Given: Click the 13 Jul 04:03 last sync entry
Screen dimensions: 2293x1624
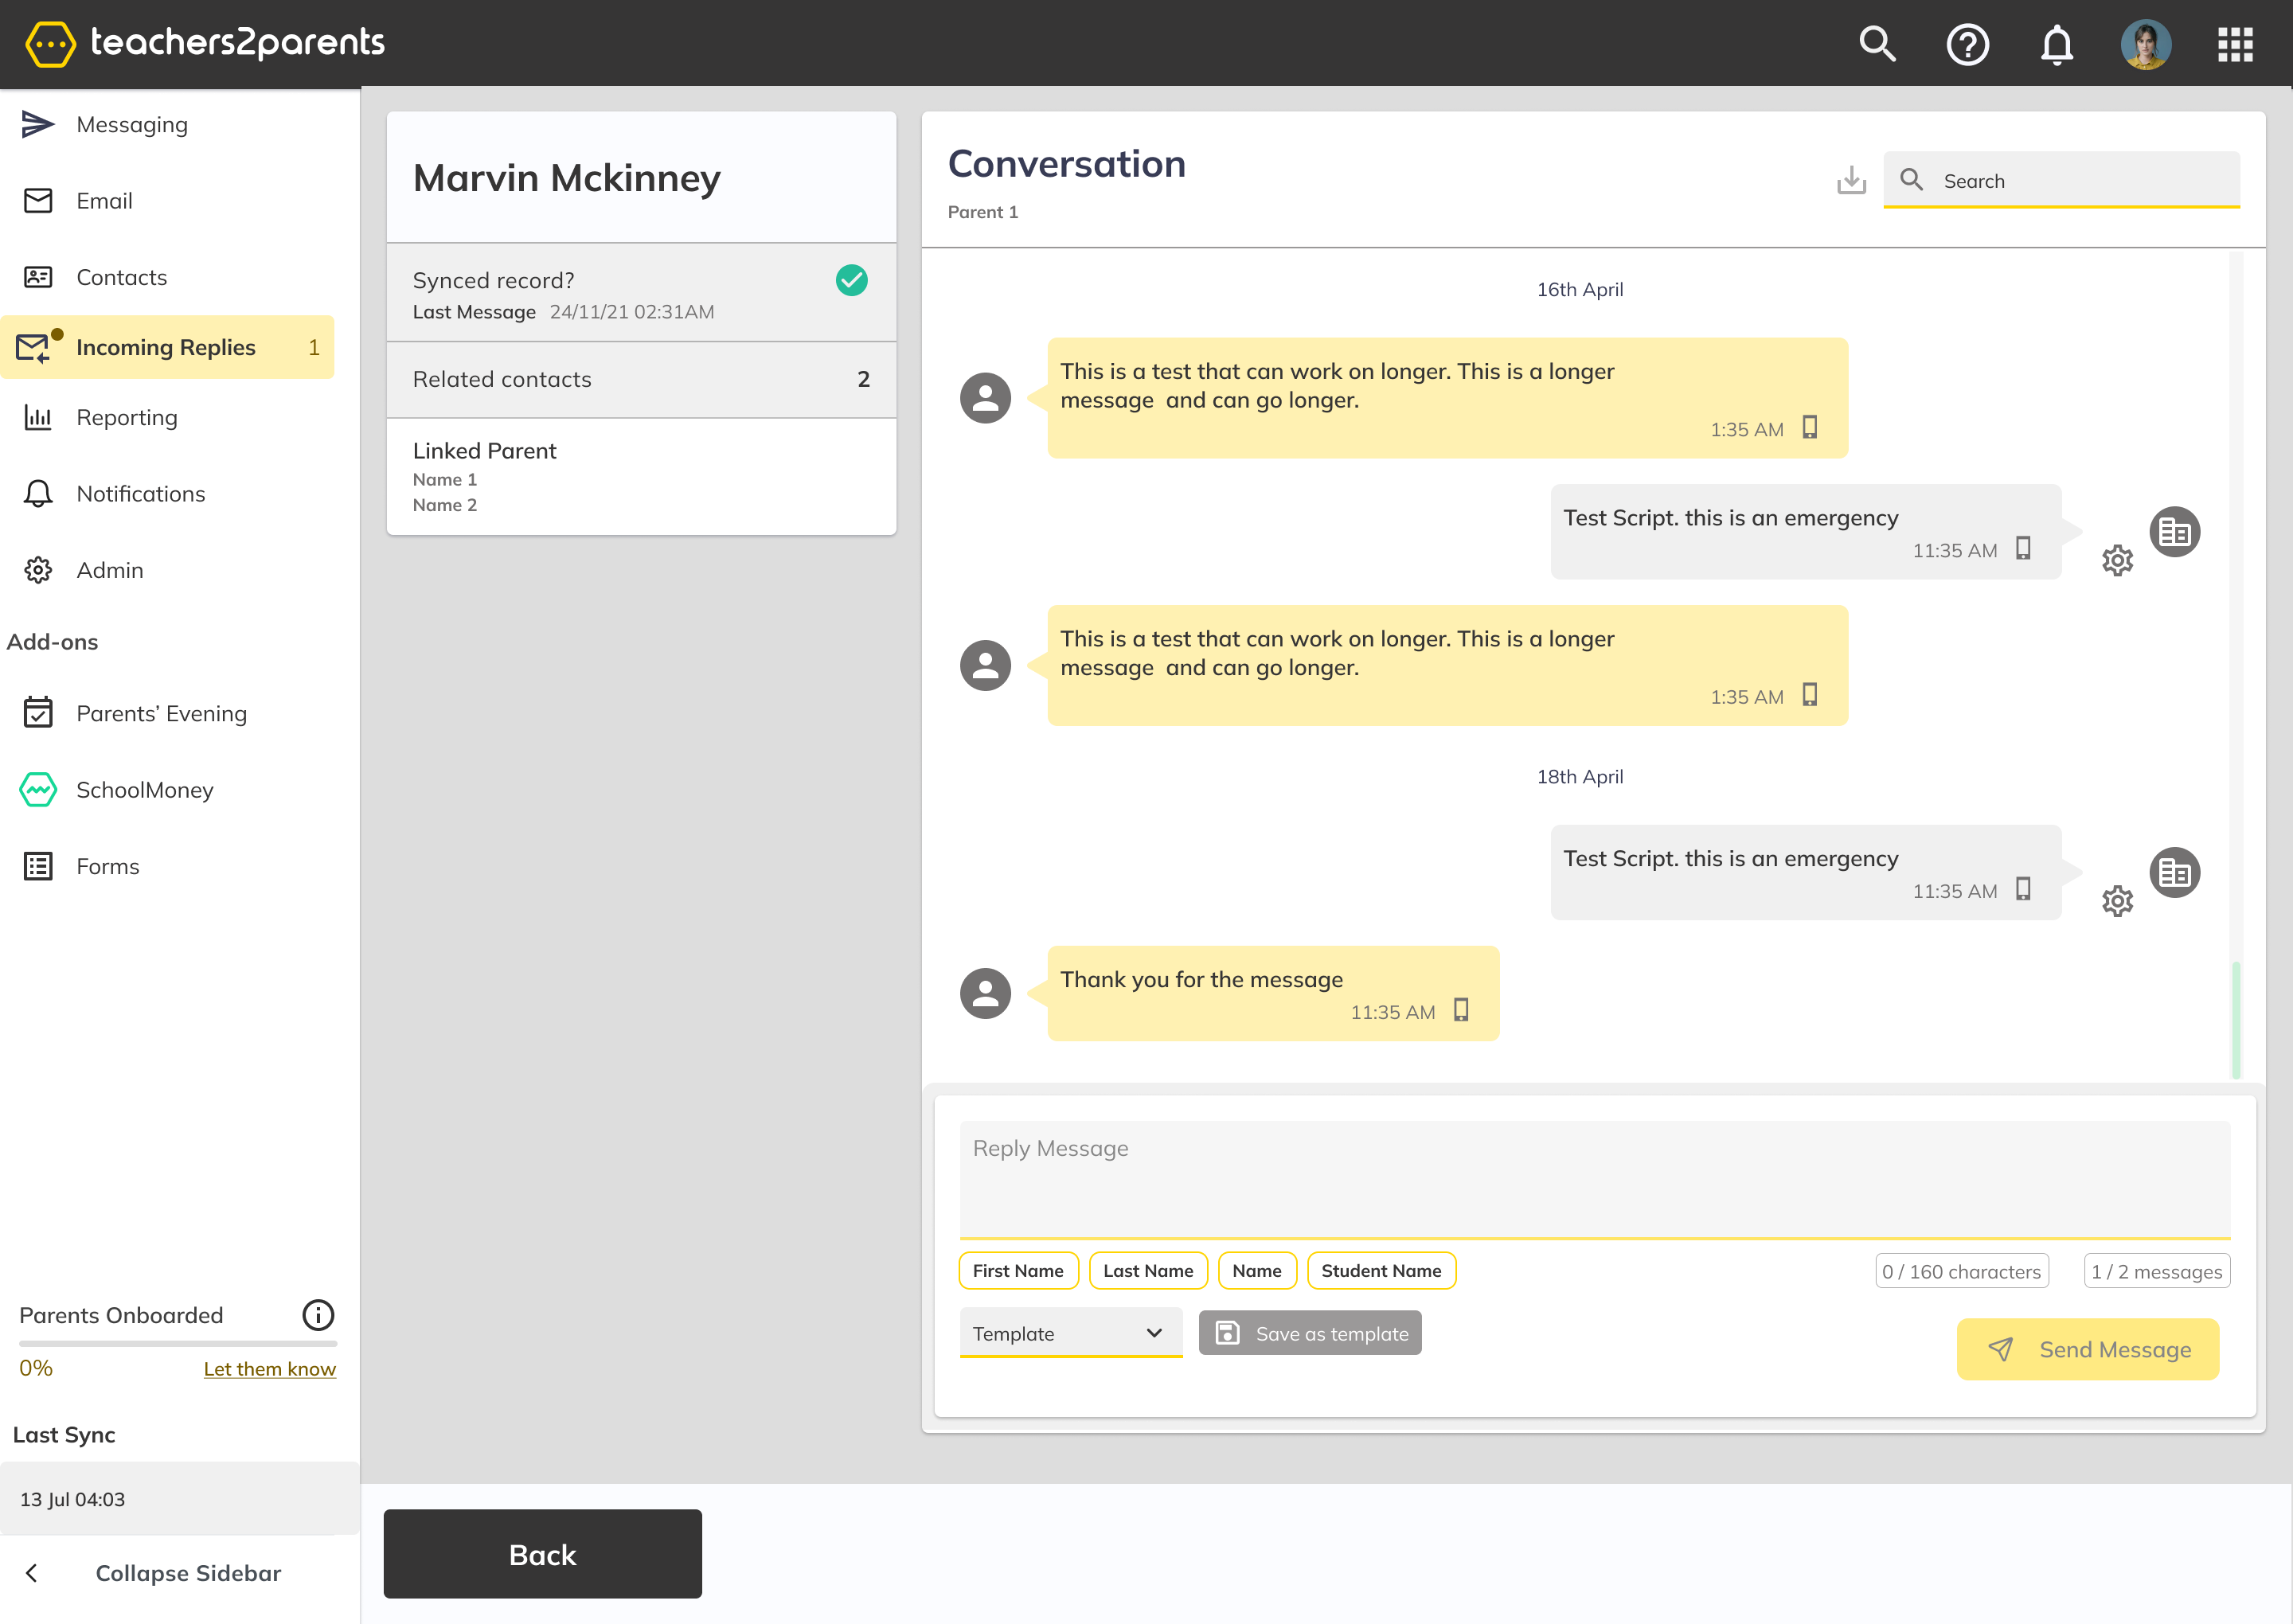Looking at the screenshot, I should click(x=180, y=1499).
